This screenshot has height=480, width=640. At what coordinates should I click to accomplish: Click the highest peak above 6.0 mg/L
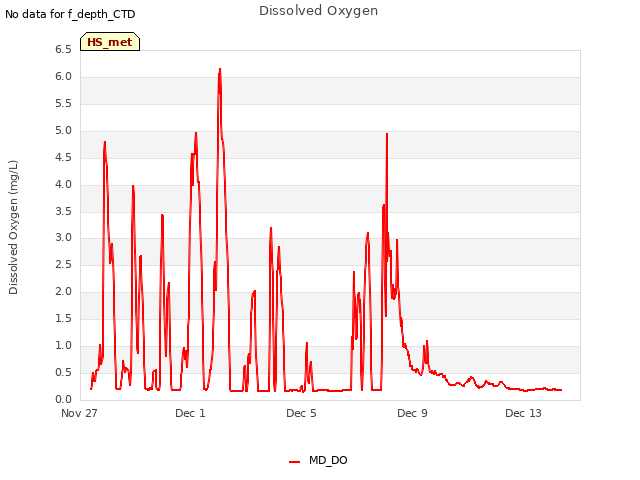click(x=220, y=69)
